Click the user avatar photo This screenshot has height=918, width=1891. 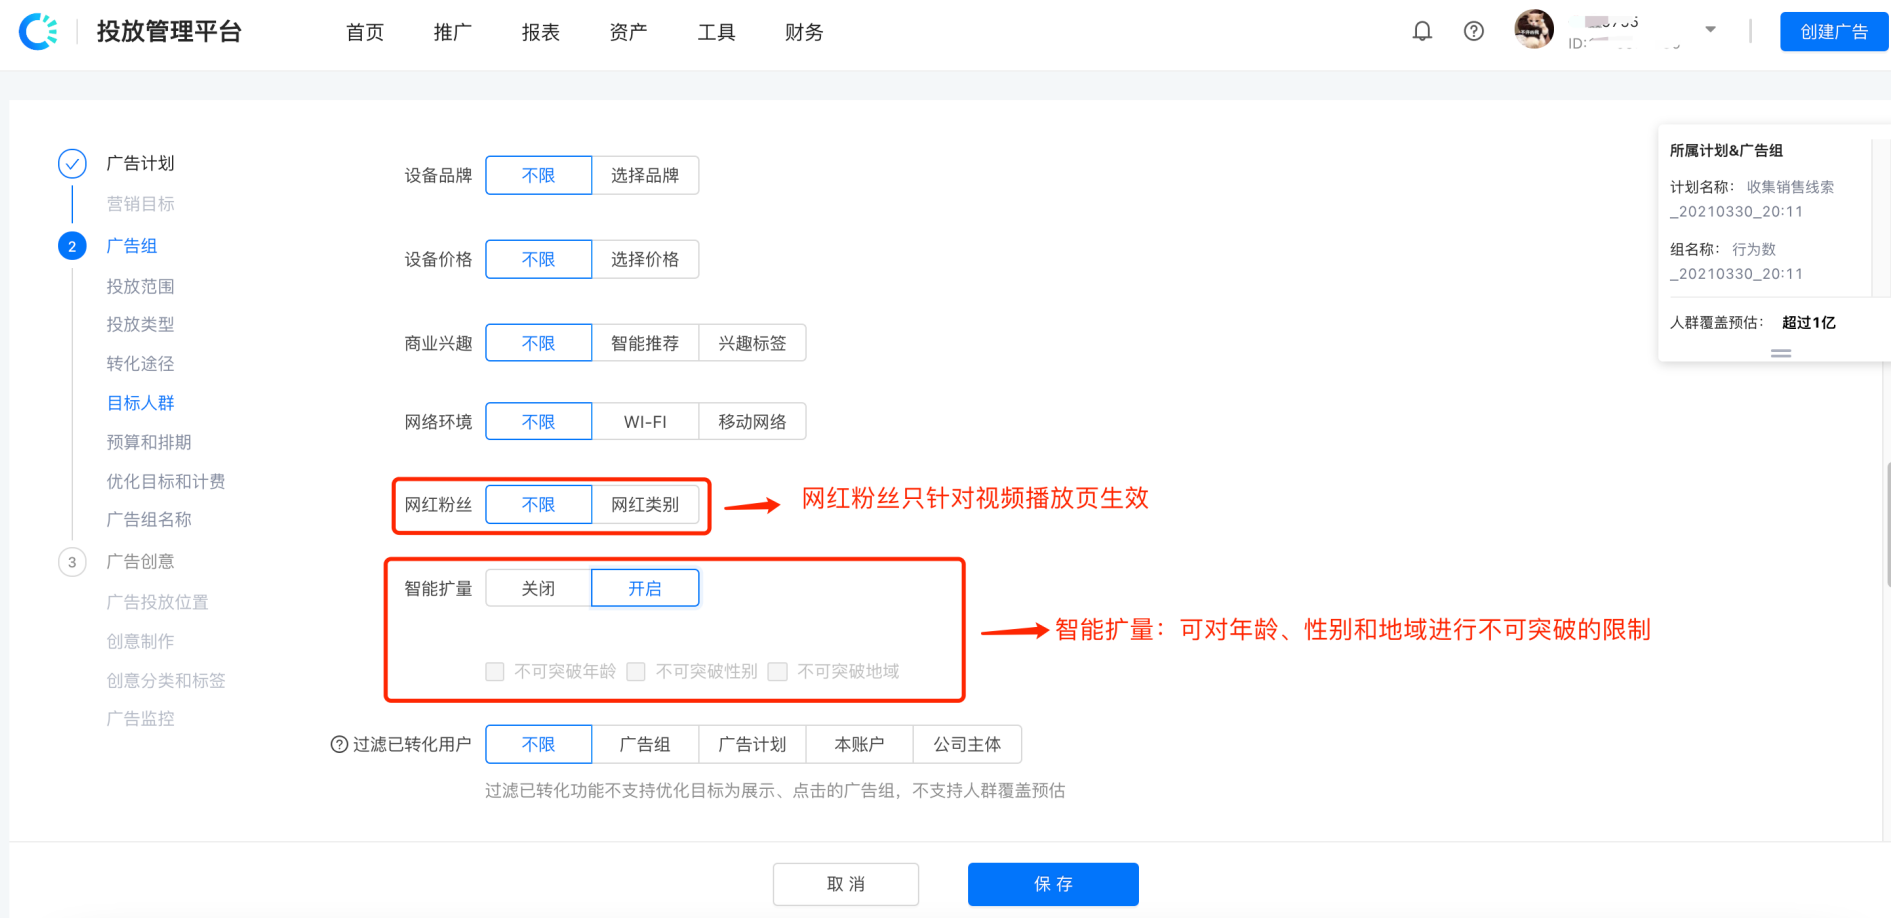[x=1533, y=29]
